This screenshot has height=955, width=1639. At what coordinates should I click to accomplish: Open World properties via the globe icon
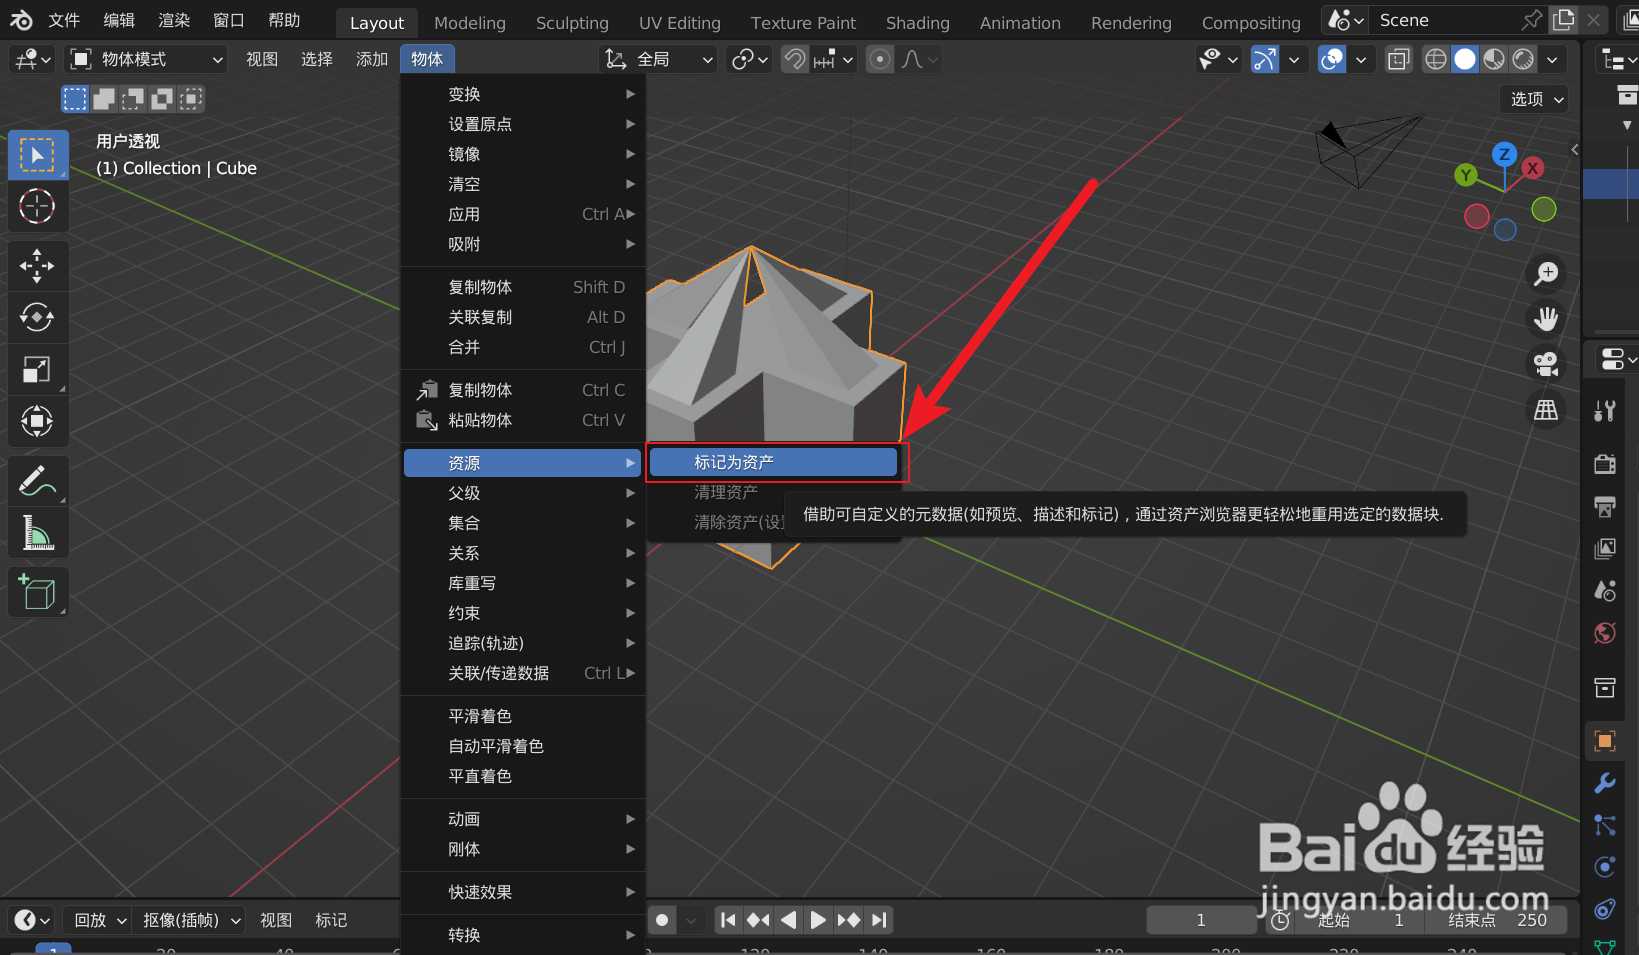1604,633
